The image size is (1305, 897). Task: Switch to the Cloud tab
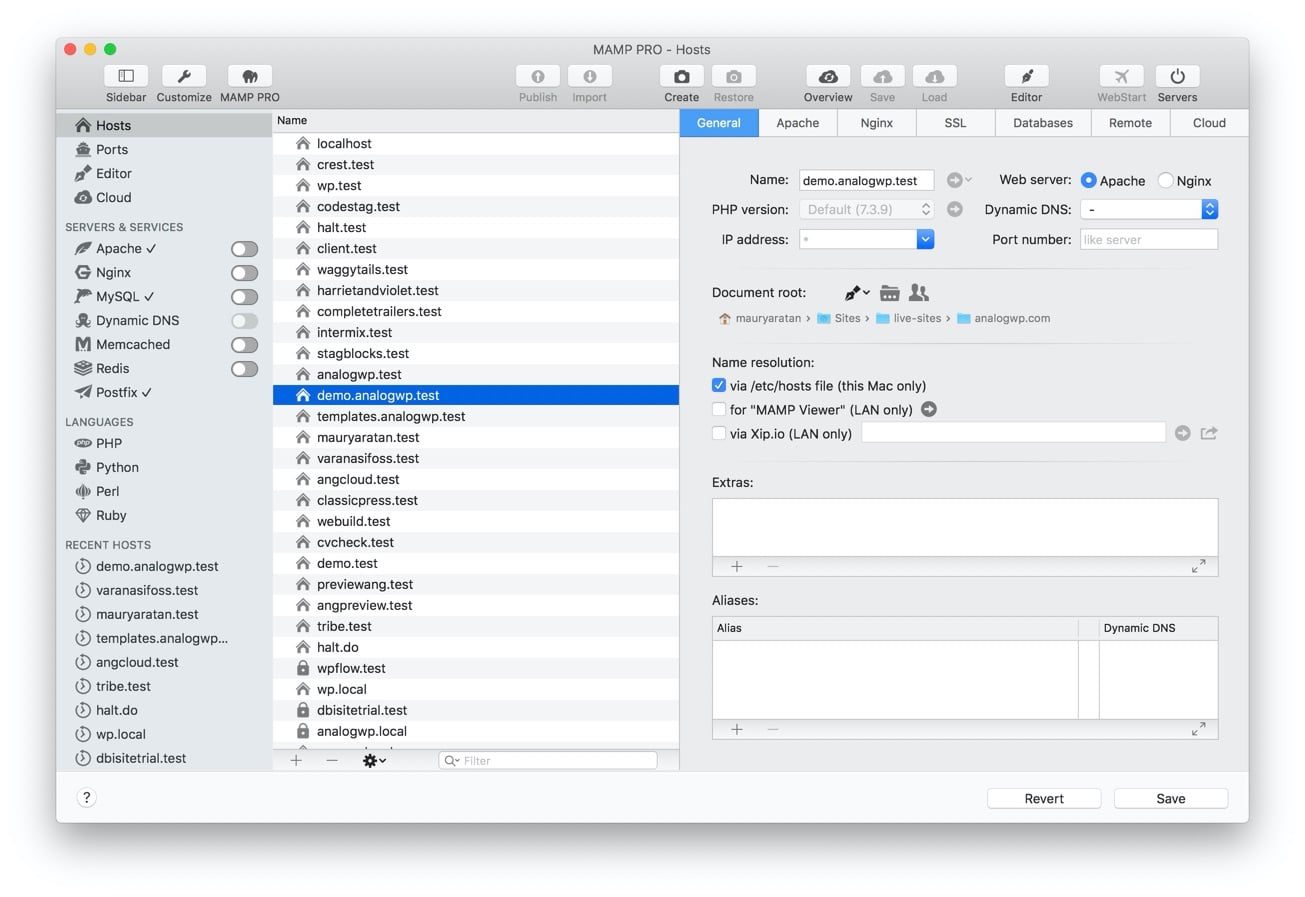click(1209, 122)
